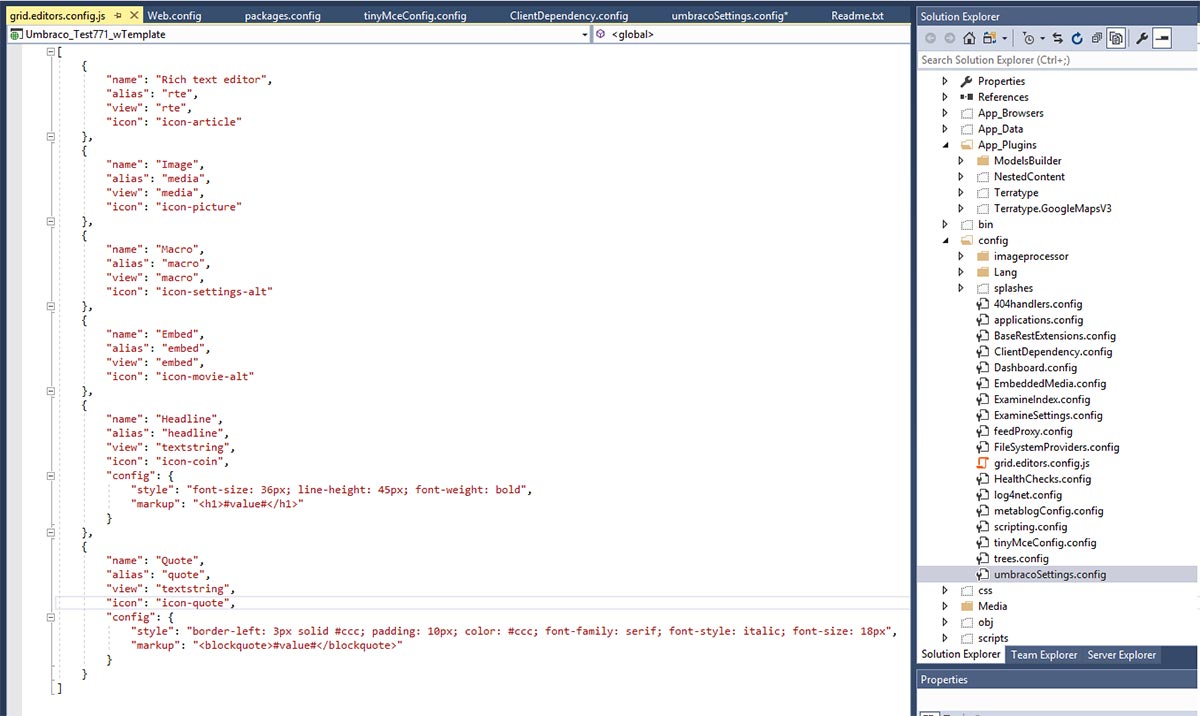This screenshot has height=716, width=1200.
Task: Select the Solution Explorer bottom tab
Action: [960, 654]
